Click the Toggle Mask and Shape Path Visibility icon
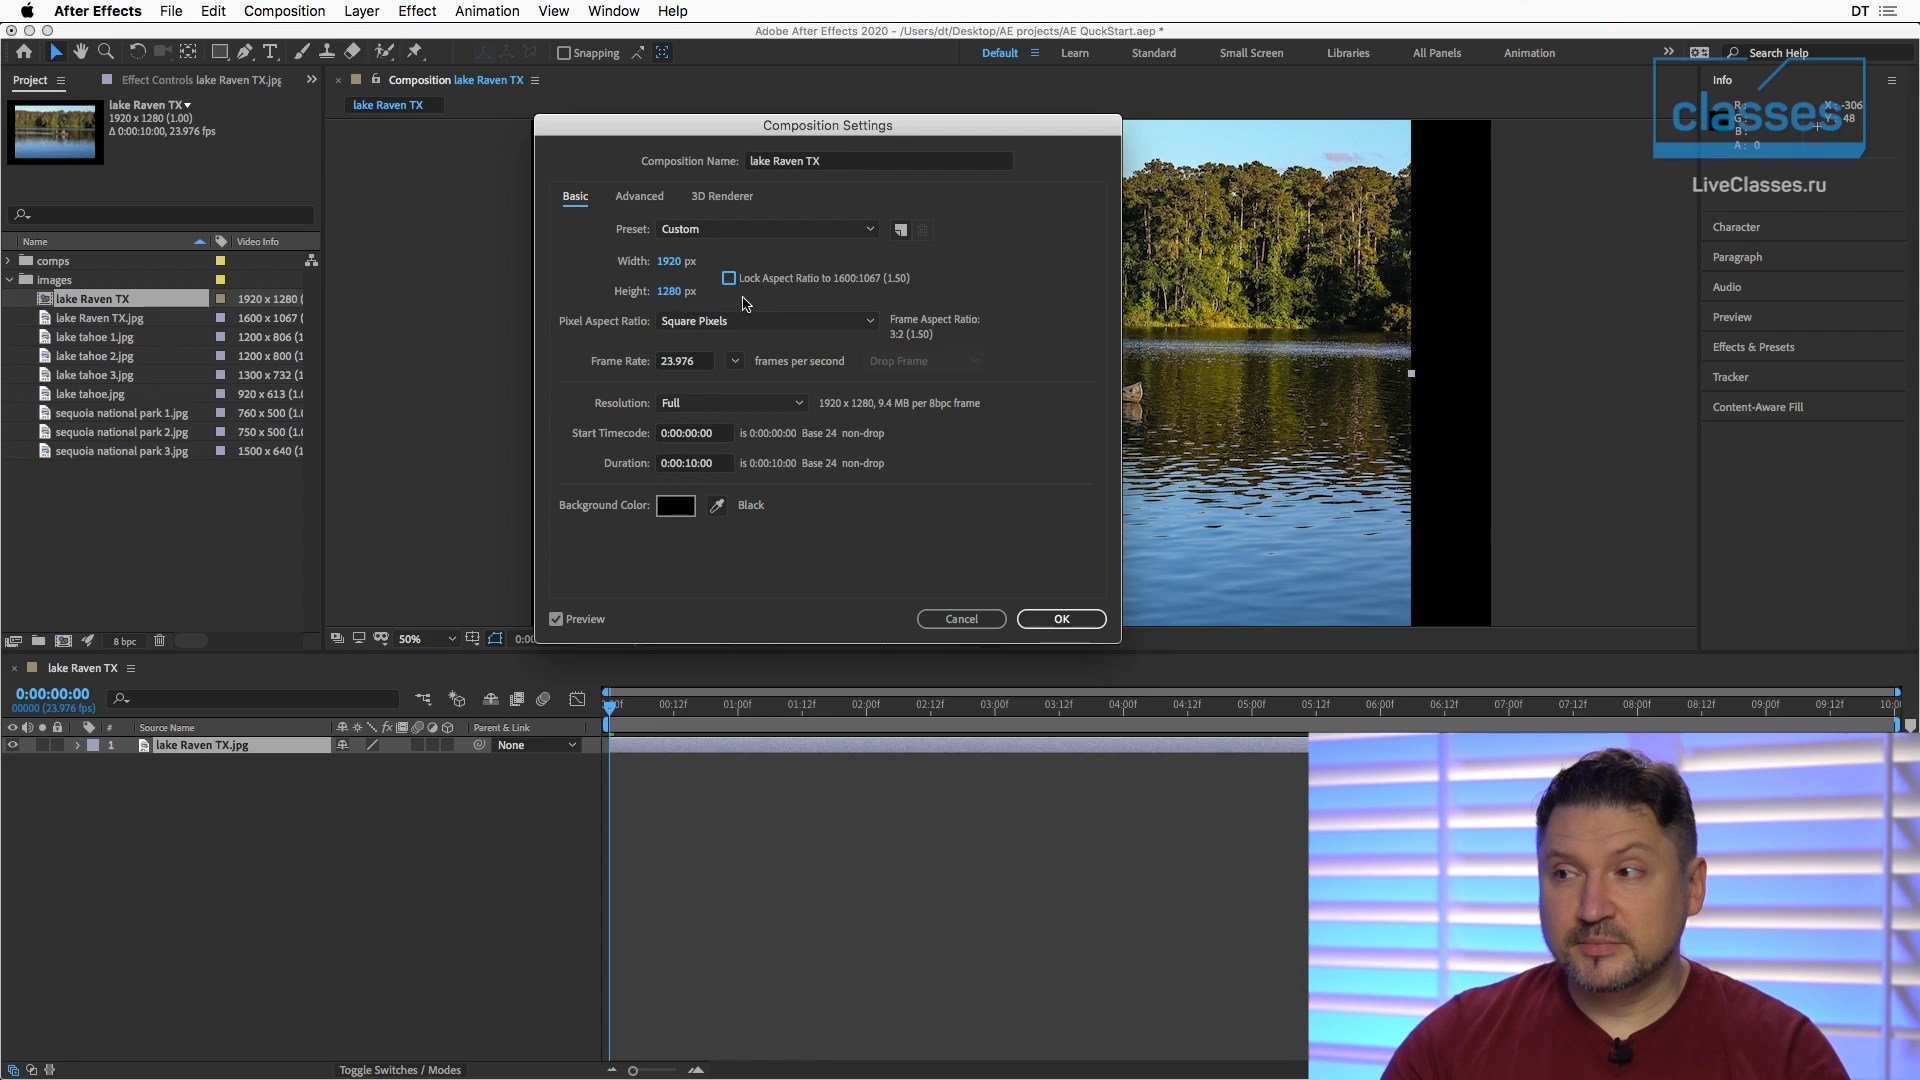This screenshot has height=1080, width=1920. [495, 638]
